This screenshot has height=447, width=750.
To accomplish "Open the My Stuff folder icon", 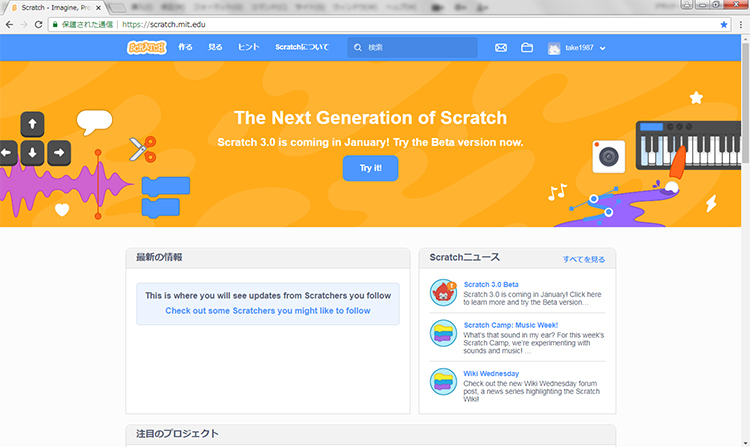I will 527,47.
